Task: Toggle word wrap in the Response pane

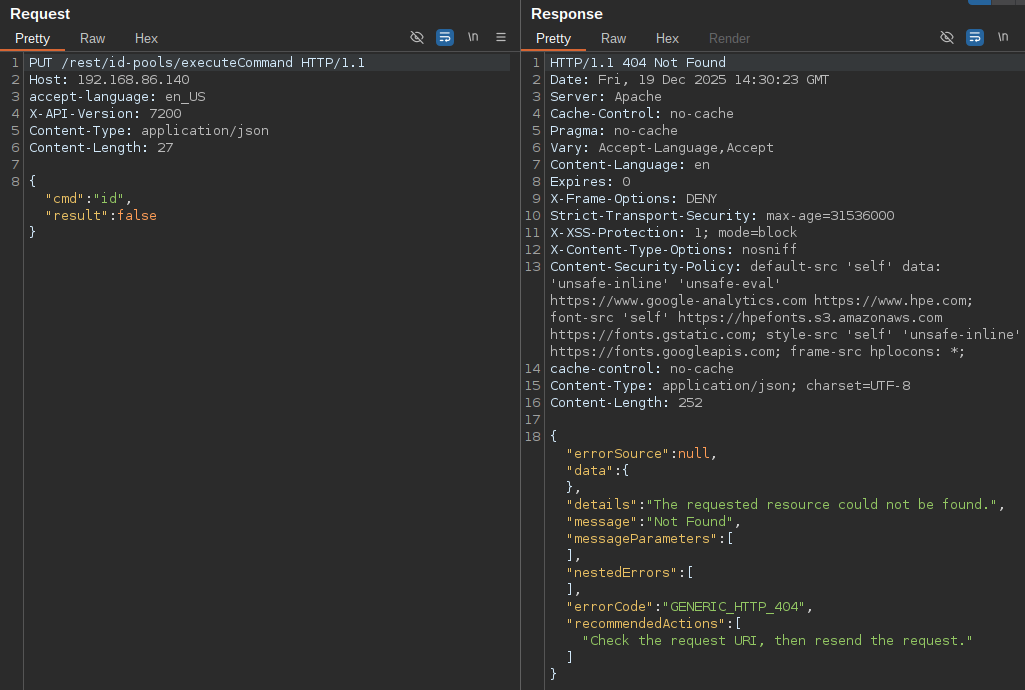Action: (x=975, y=37)
